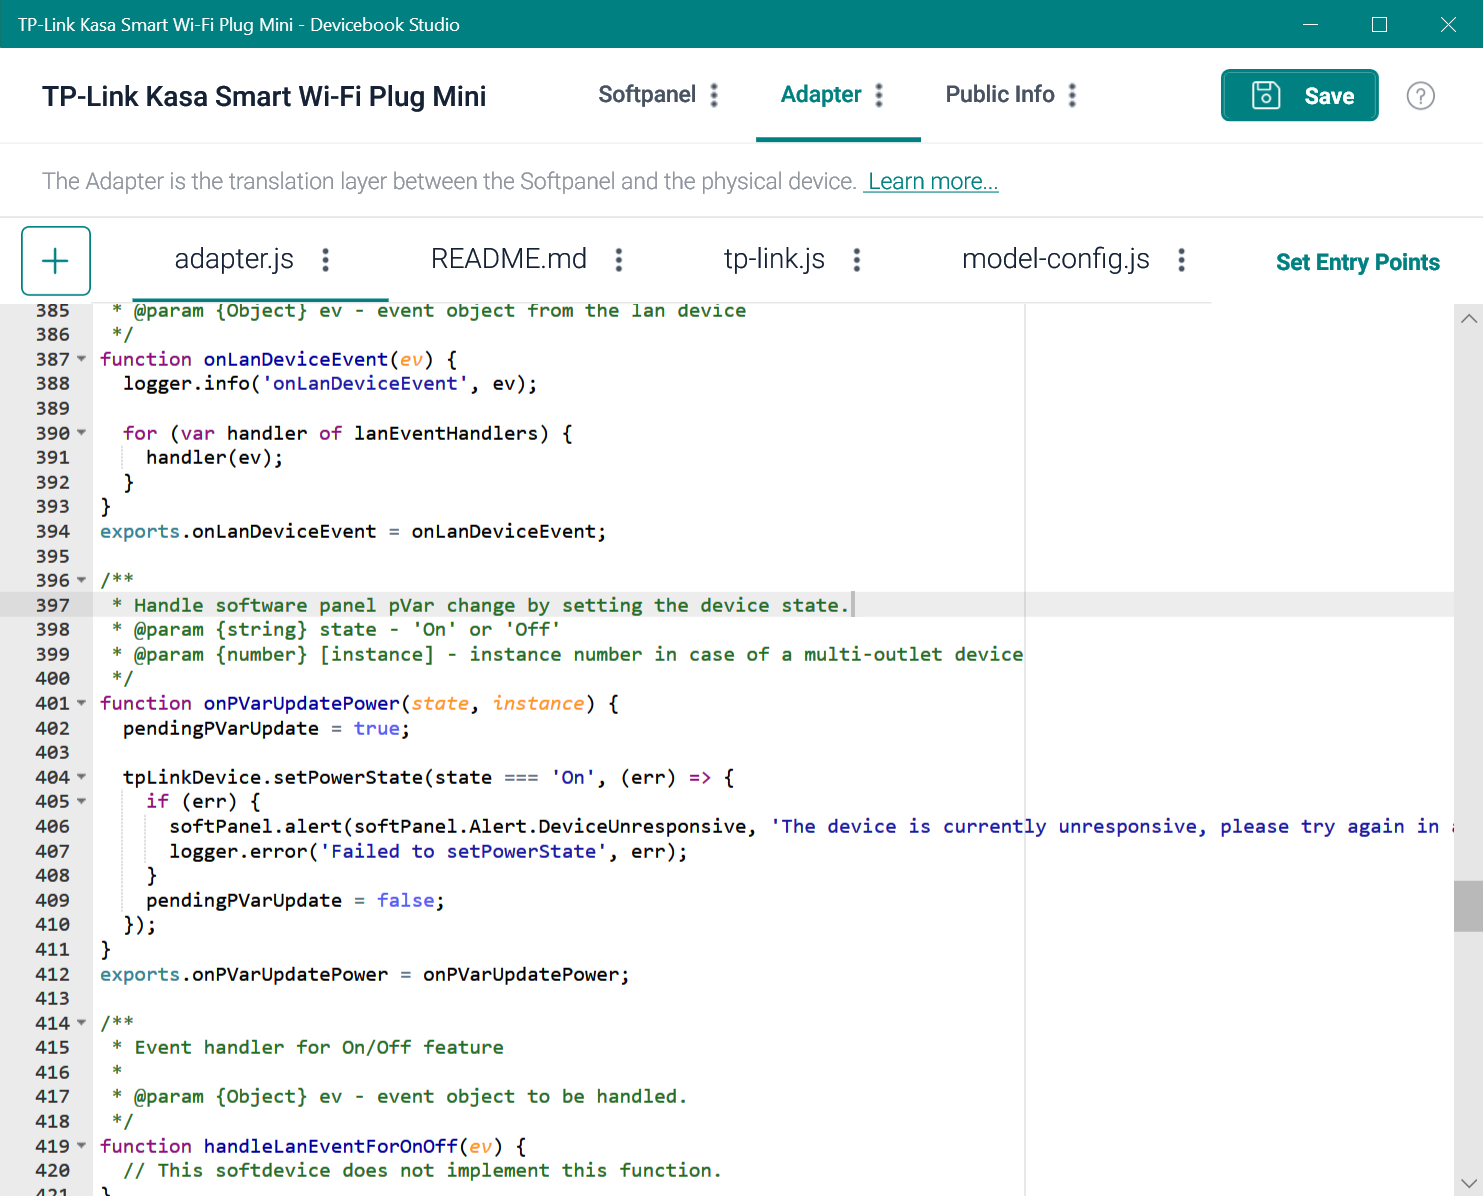Click the 'This softdevice does not implement' comment

coord(422,1170)
